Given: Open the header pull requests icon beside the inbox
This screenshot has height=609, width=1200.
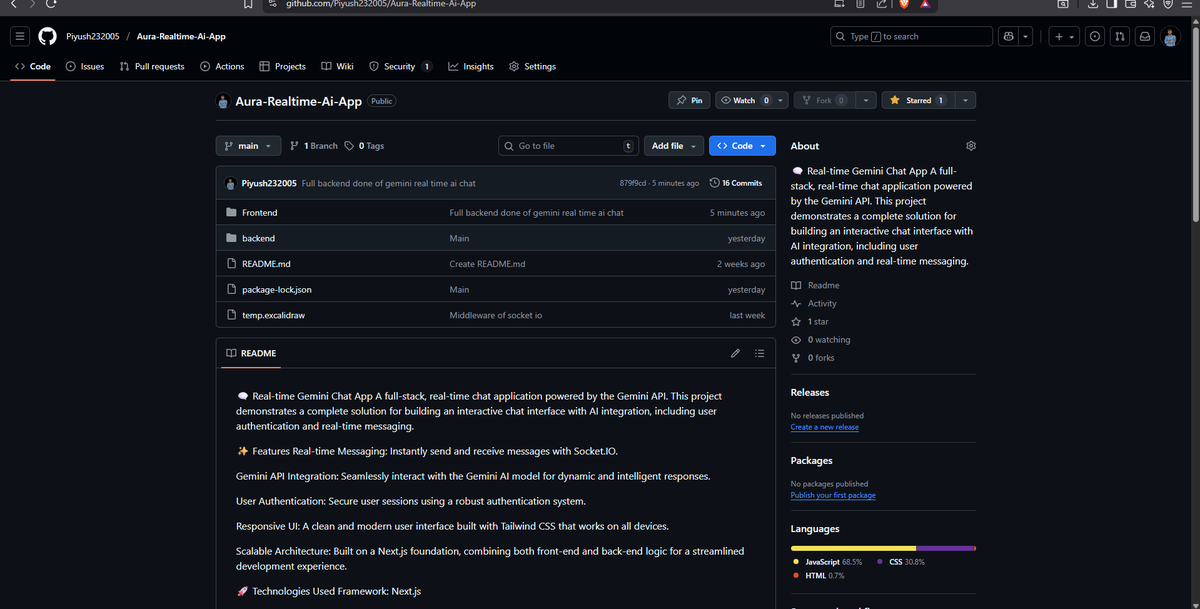Looking at the screenshot, I should 1120,36.
